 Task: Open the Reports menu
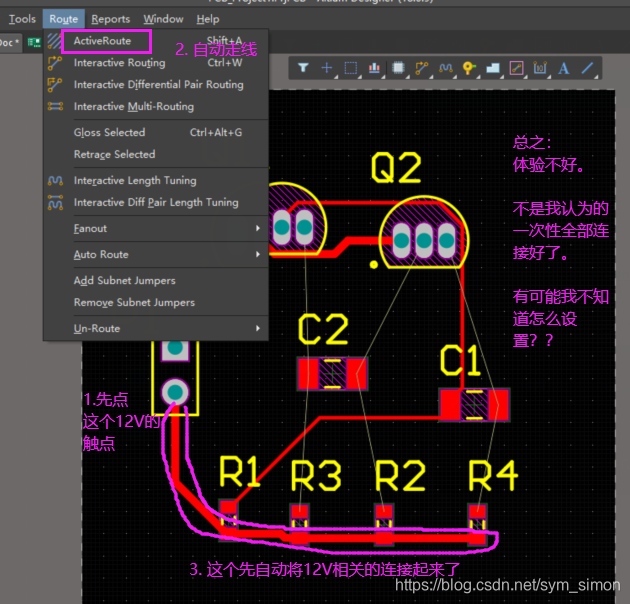pos(110,19)
